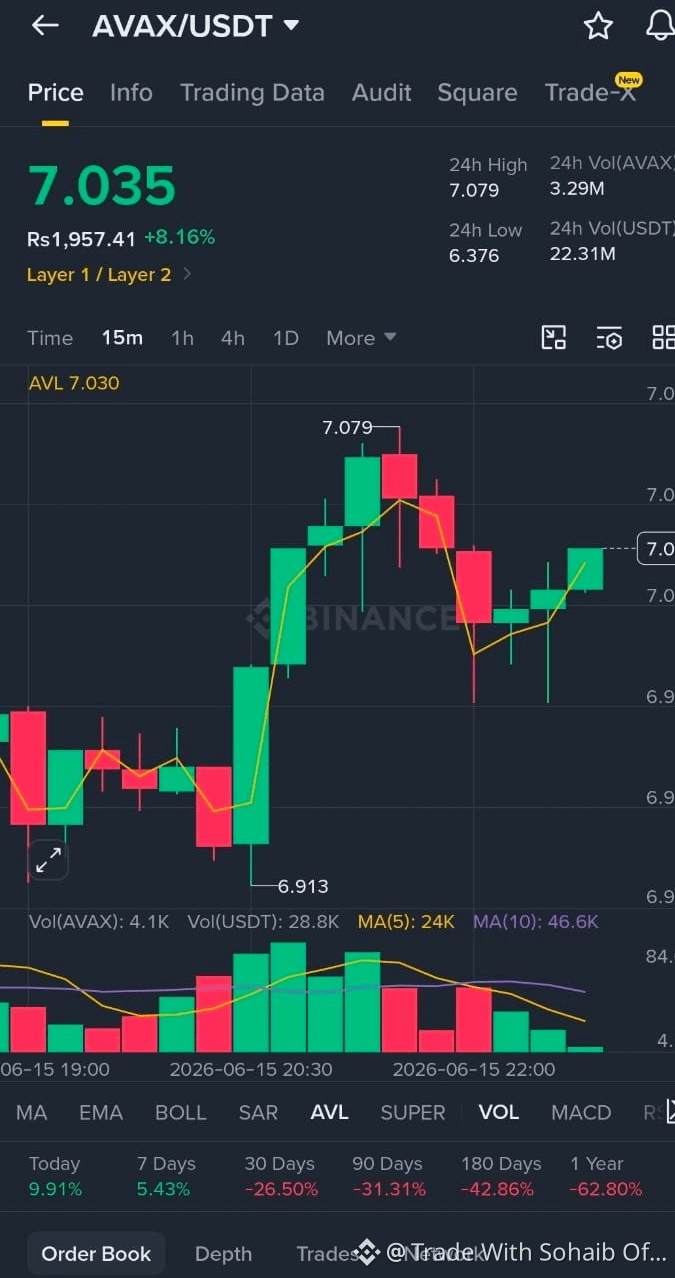
Task: Select the 4h chart interval
Action: click(233, 338)
